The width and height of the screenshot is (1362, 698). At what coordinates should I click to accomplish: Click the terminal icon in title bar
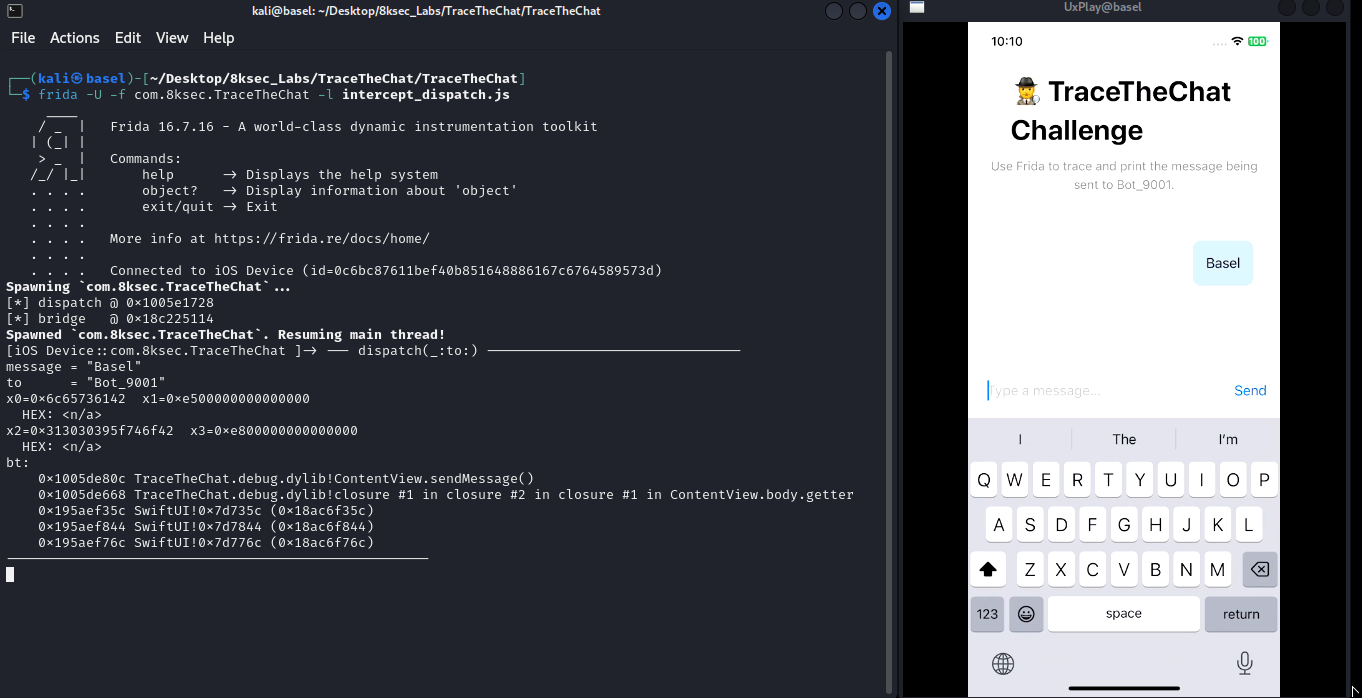[14, 11]
